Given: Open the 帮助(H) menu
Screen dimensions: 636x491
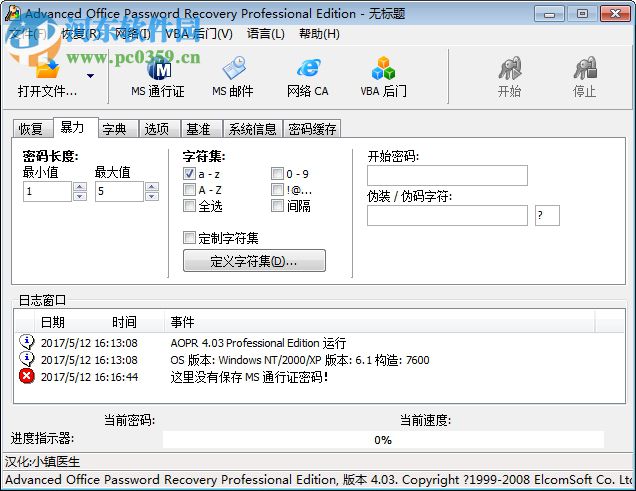Looking at the screenshot, I should [x=319, y=34].
